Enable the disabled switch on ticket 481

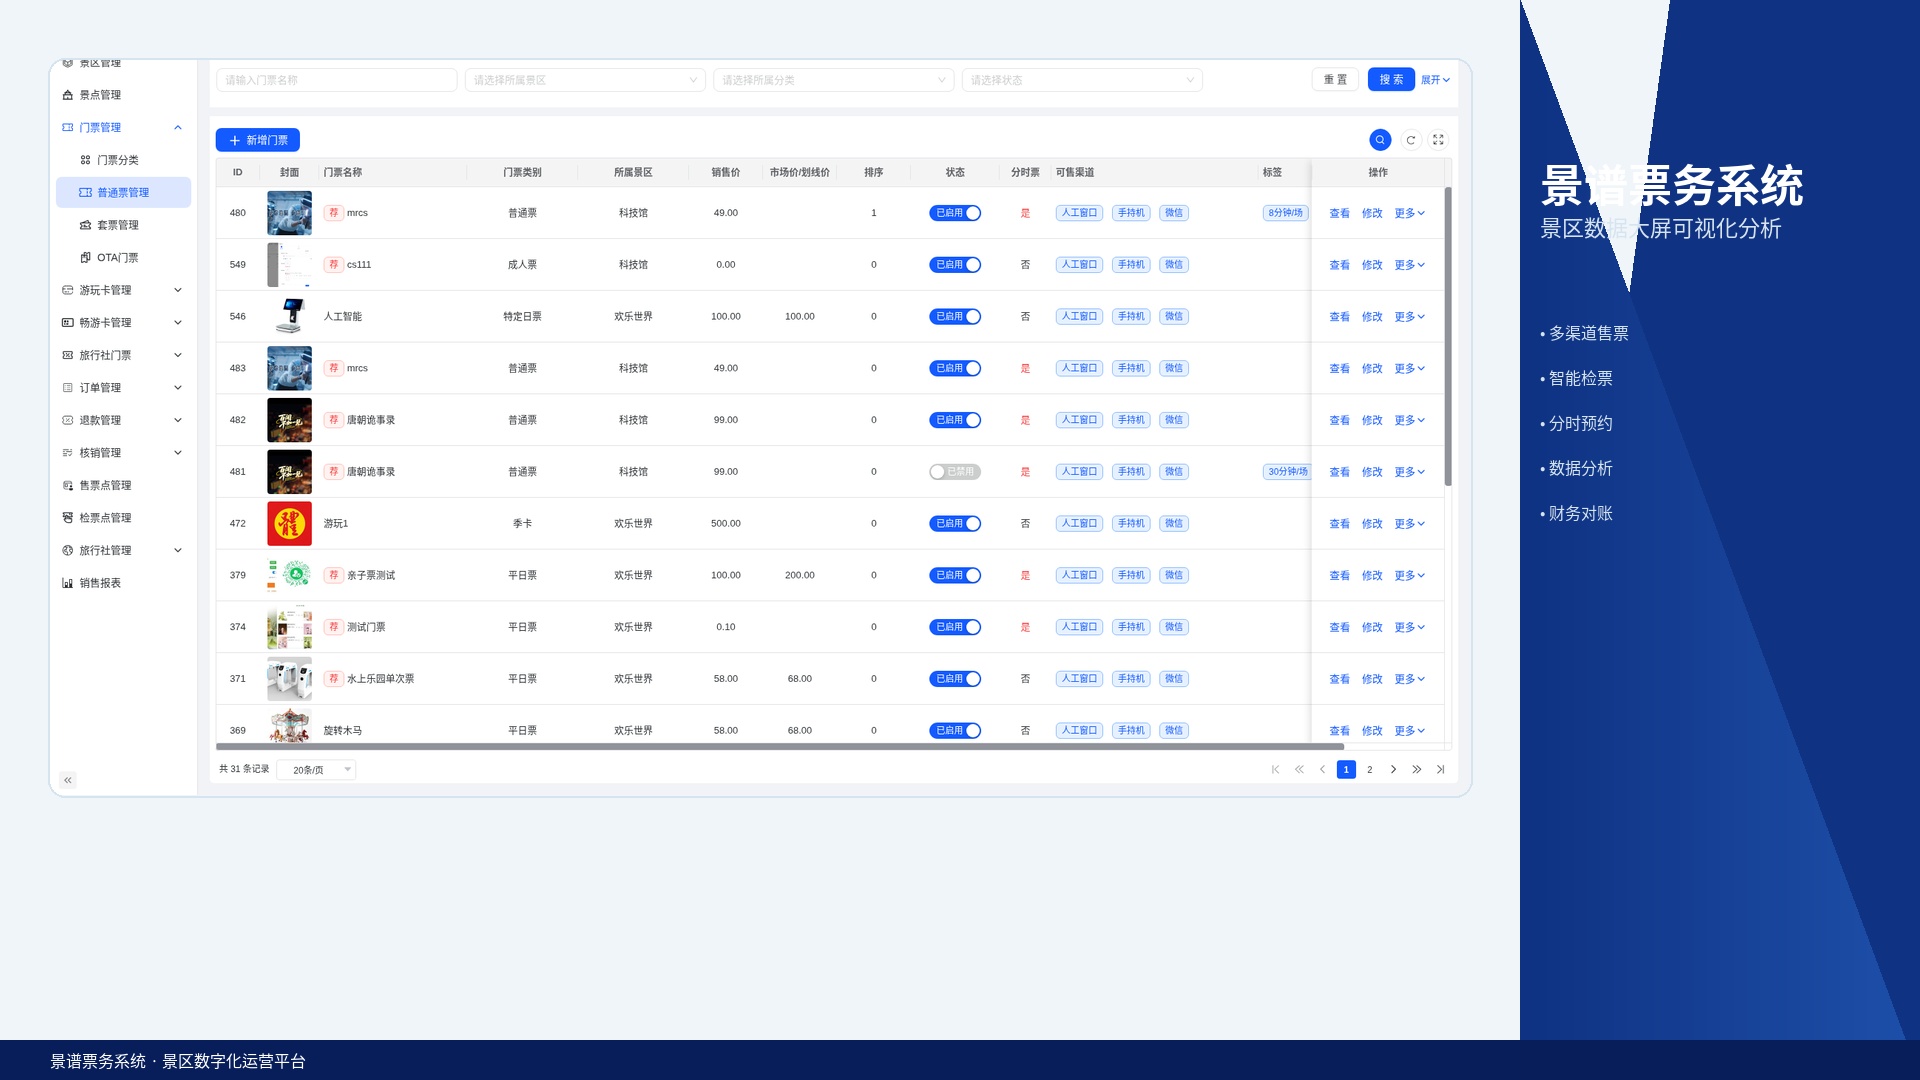[x=955, y=472]
